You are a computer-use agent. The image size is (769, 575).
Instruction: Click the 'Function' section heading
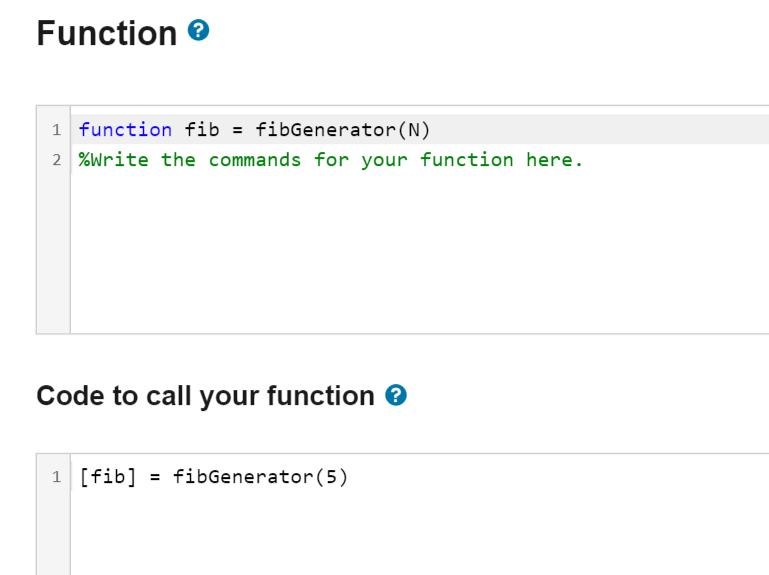[107, 33]
